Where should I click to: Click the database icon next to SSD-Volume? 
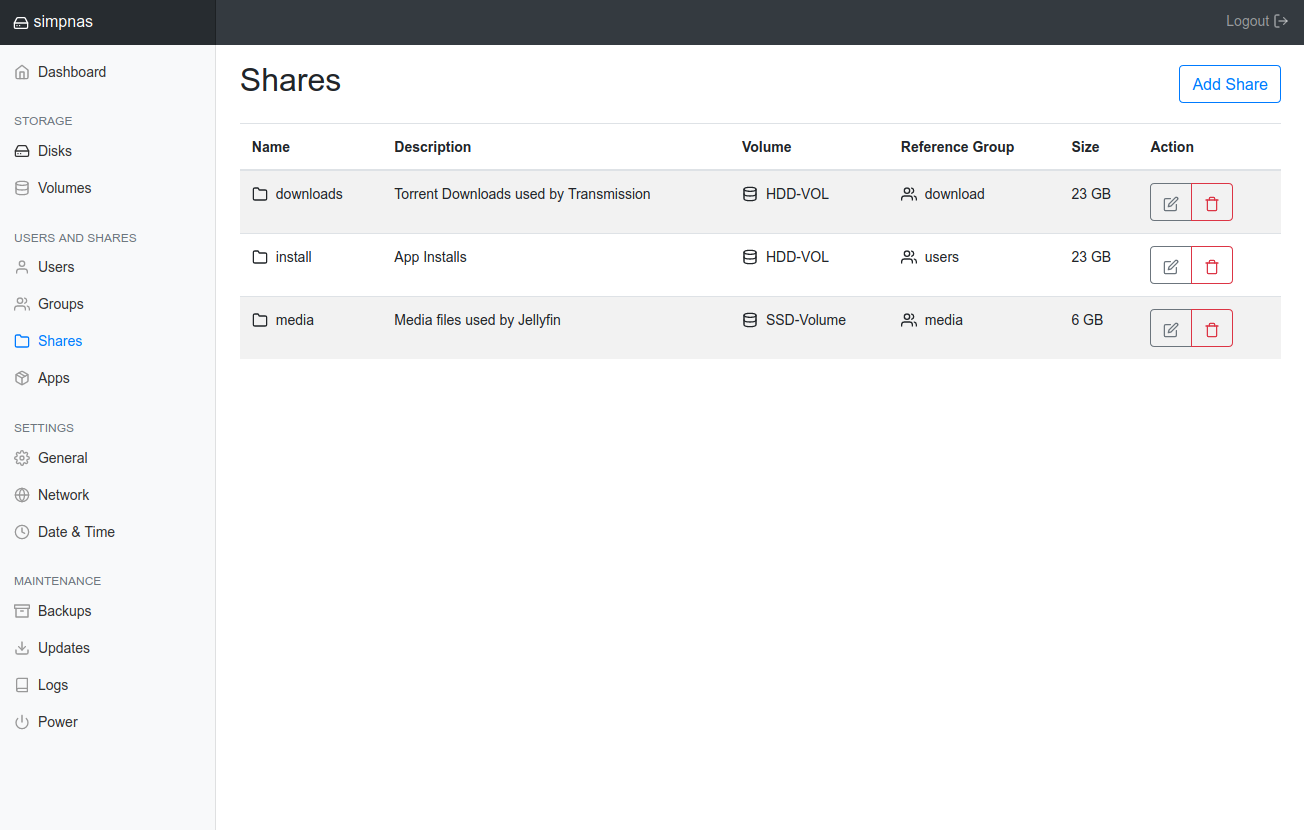[750, 320]
